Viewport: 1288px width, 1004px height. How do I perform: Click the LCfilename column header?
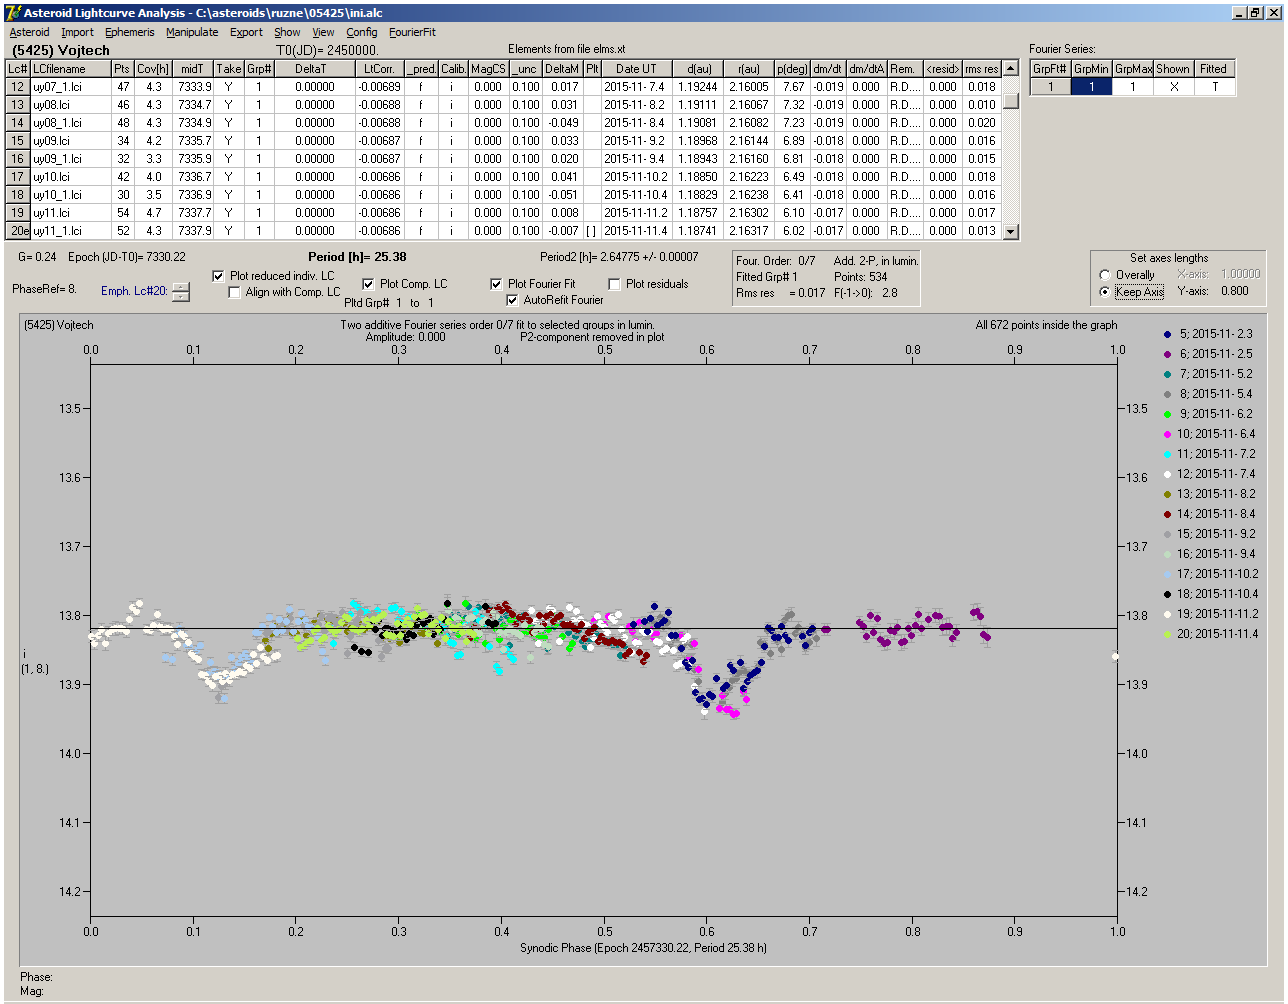[x=70, y=69]
